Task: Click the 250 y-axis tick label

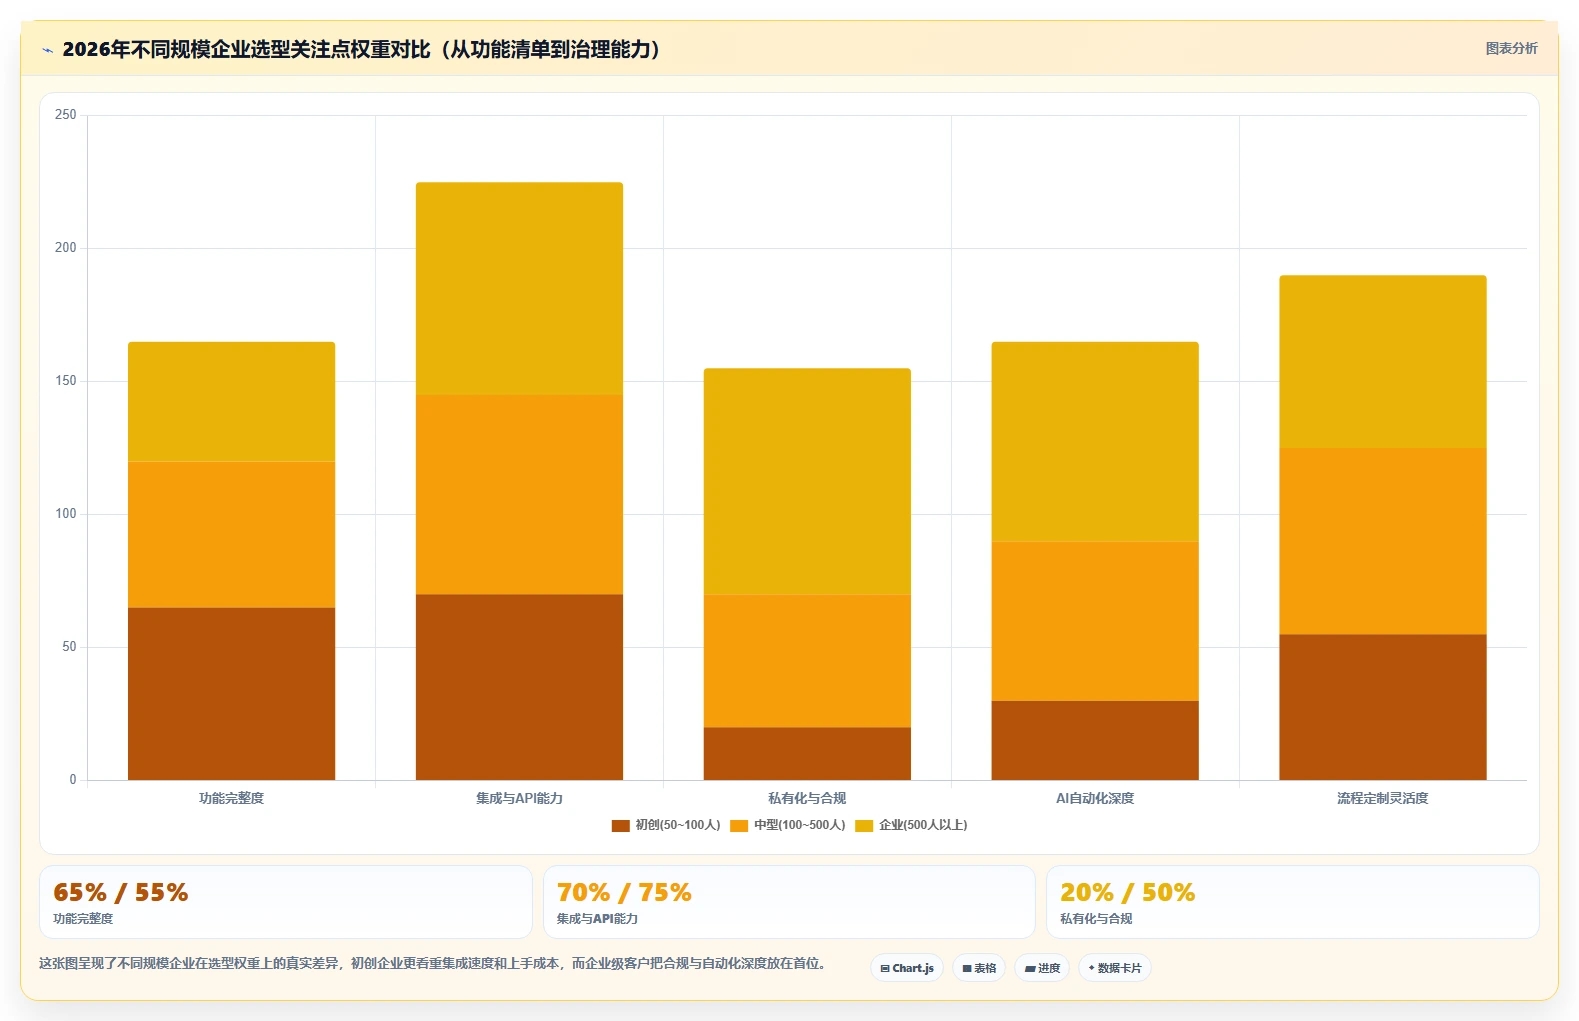Action: (65, 115)
